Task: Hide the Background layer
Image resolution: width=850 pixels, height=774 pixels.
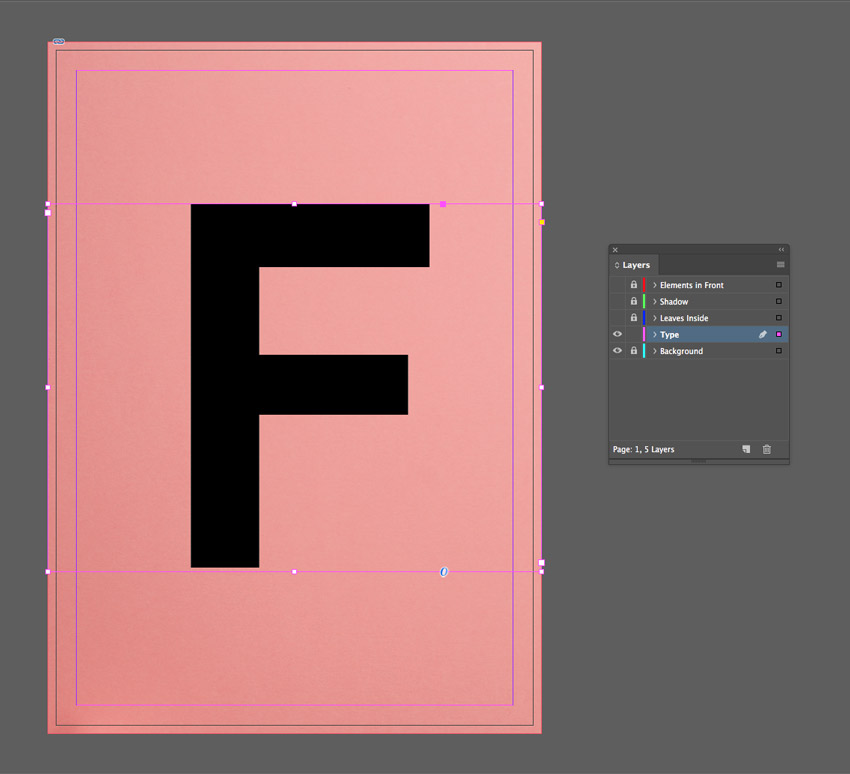Action: 617,351
